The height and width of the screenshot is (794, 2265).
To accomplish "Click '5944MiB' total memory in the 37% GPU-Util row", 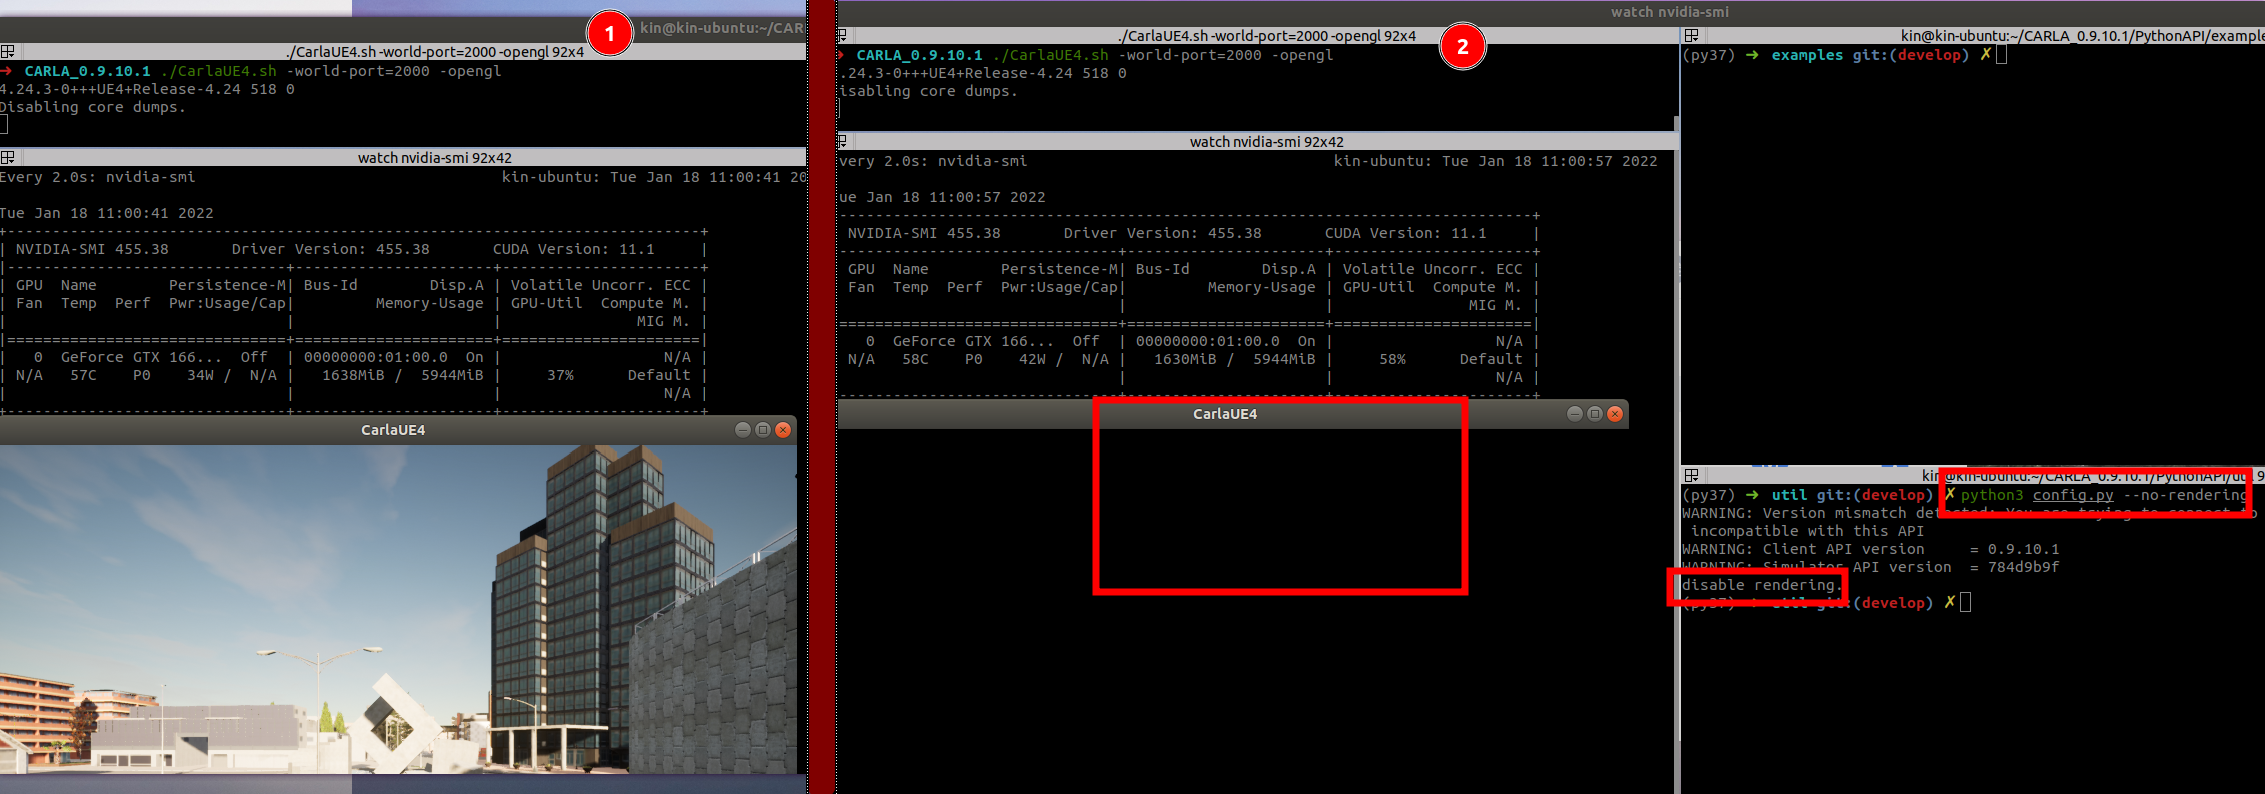I will [452, 376].
